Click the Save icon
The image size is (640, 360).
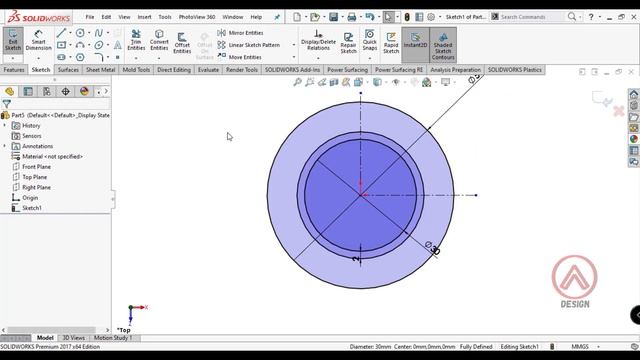coord(333,17)
